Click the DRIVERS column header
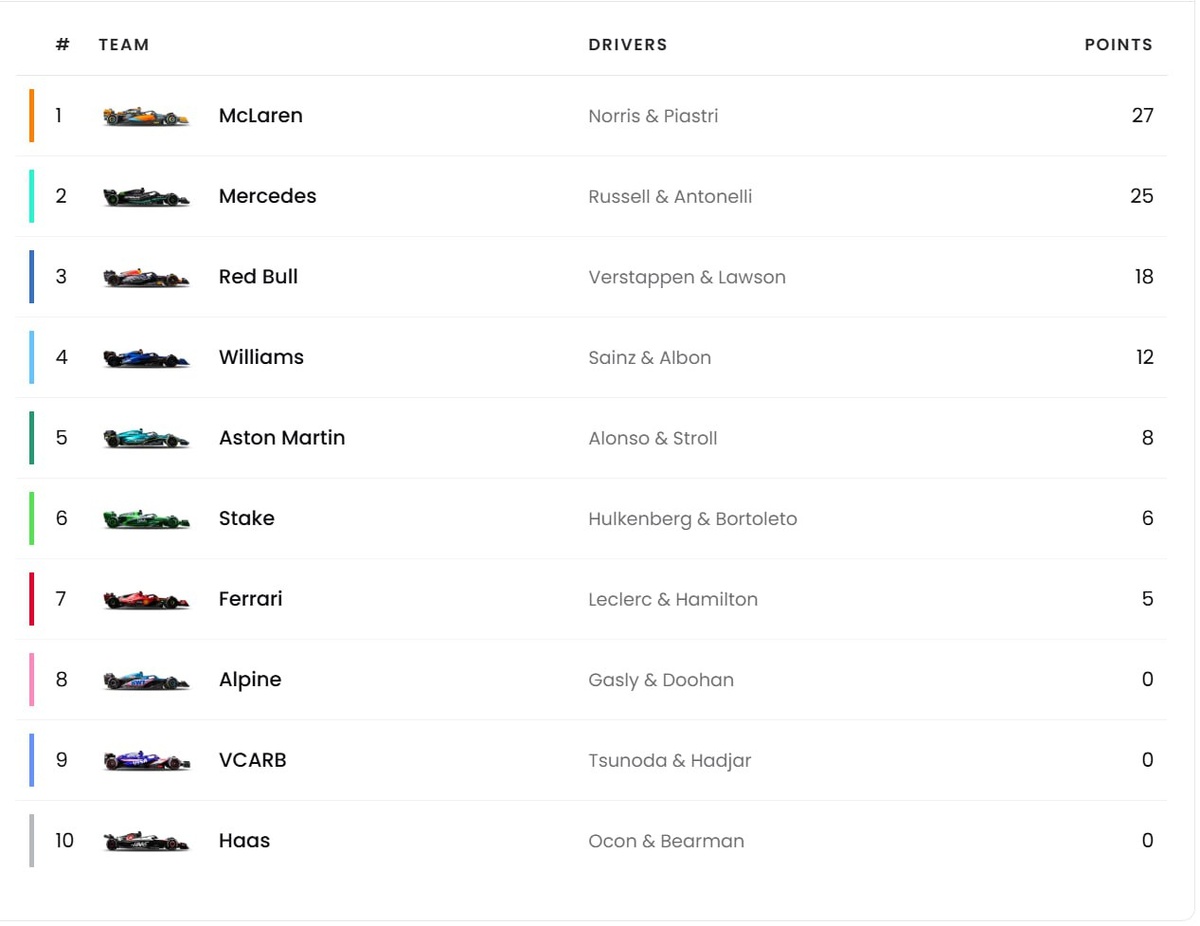1200x926 pixels. coord(628,45)
